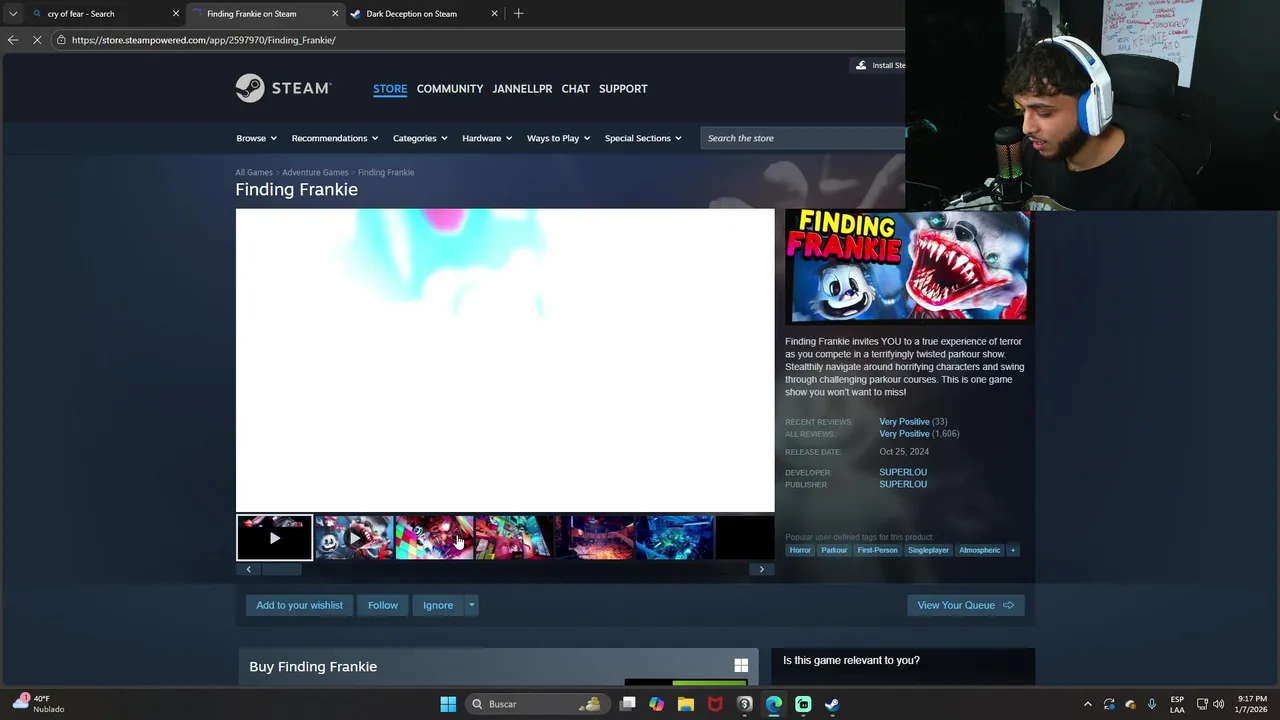The image size is (1280, 720).
Task: Click the Finding Frankie capsule image
Action: pos(907,266)
